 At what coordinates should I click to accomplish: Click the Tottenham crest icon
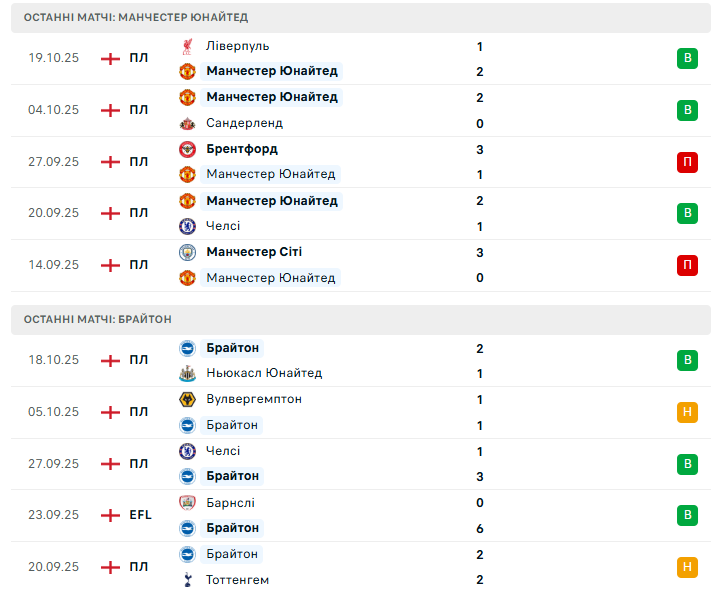pyautogui.click(x=187, y=580)
